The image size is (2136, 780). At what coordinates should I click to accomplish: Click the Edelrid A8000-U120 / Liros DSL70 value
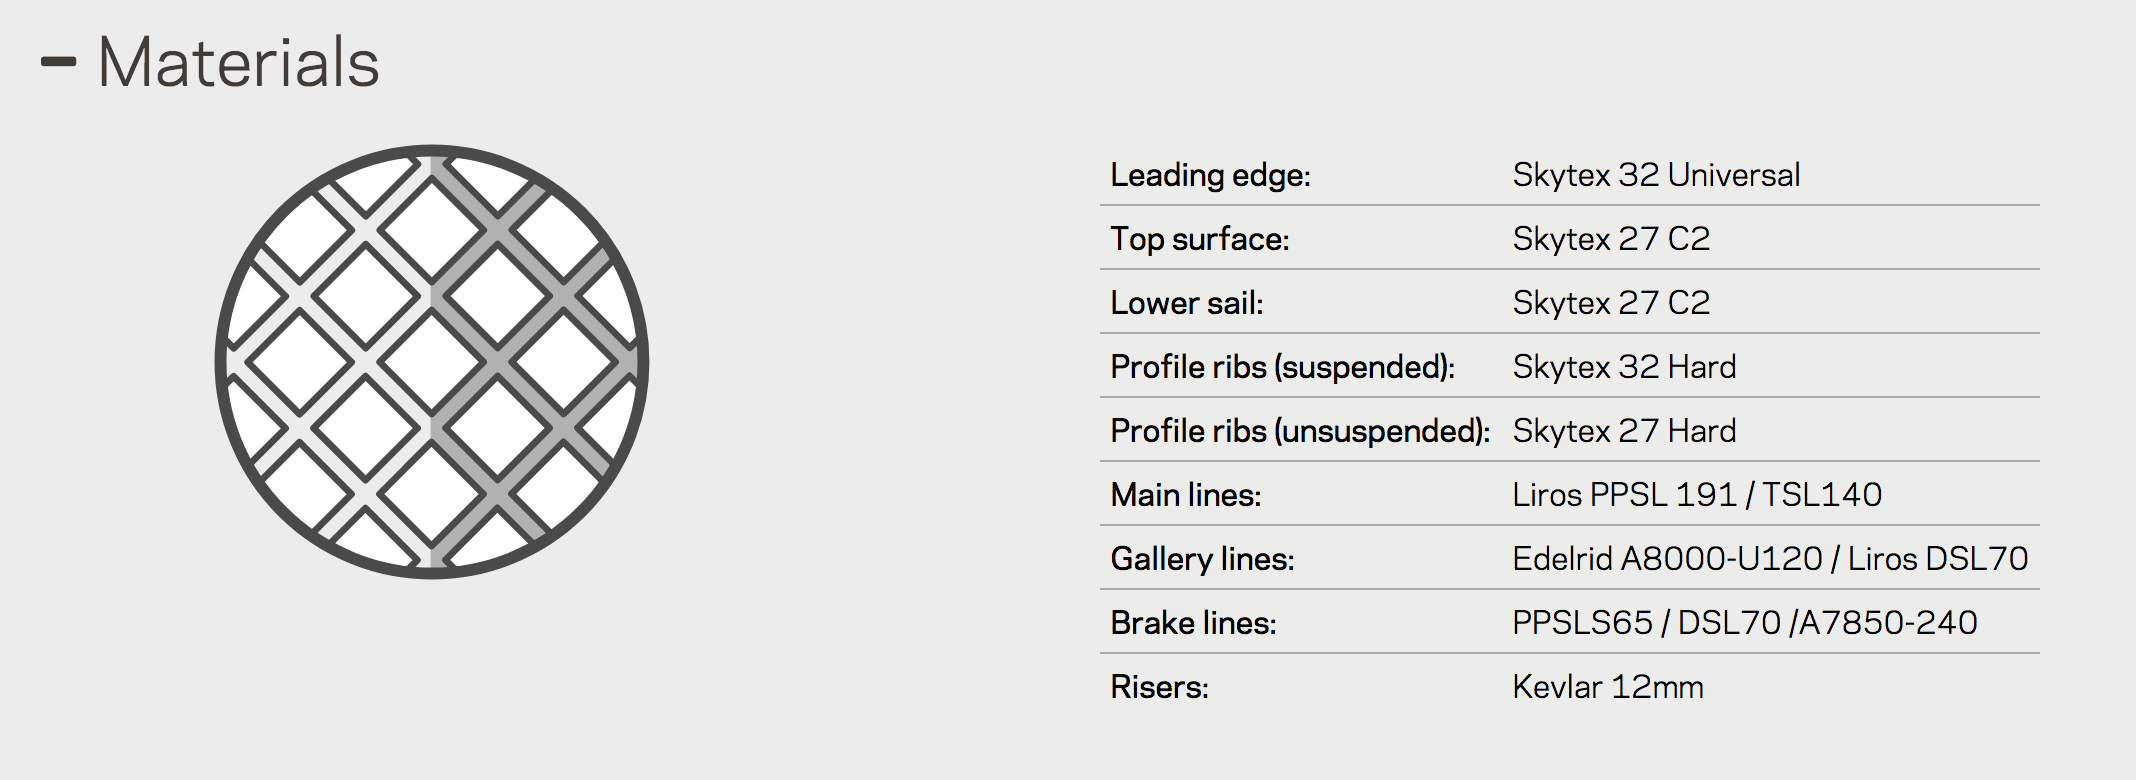1770,559
